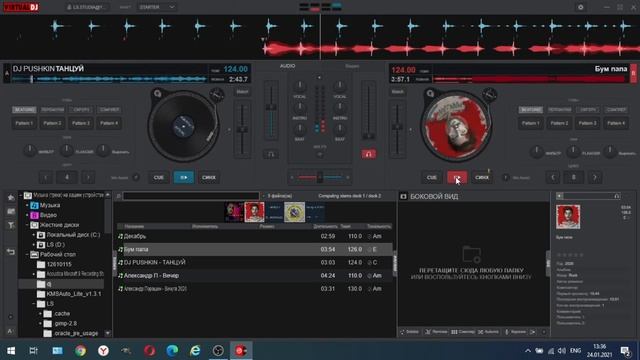
Task: Select first pads tab on left deck
Action: click(x=24, y=110)
